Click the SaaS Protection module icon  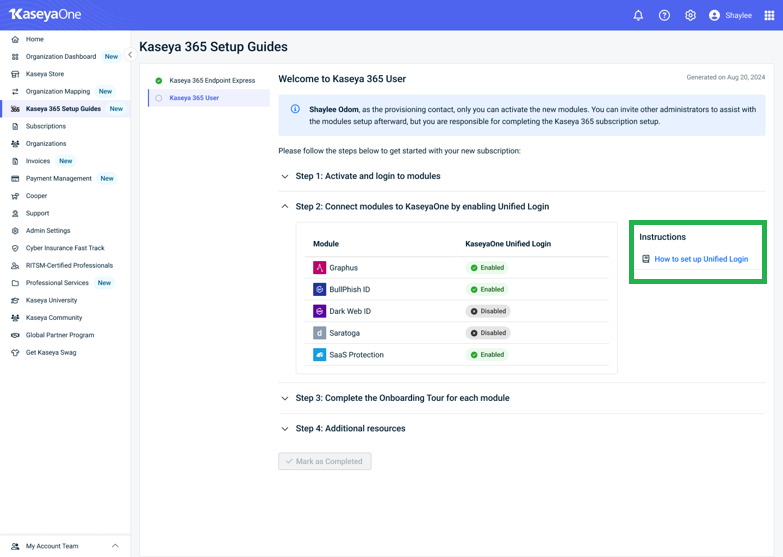(x=319, y=355)
